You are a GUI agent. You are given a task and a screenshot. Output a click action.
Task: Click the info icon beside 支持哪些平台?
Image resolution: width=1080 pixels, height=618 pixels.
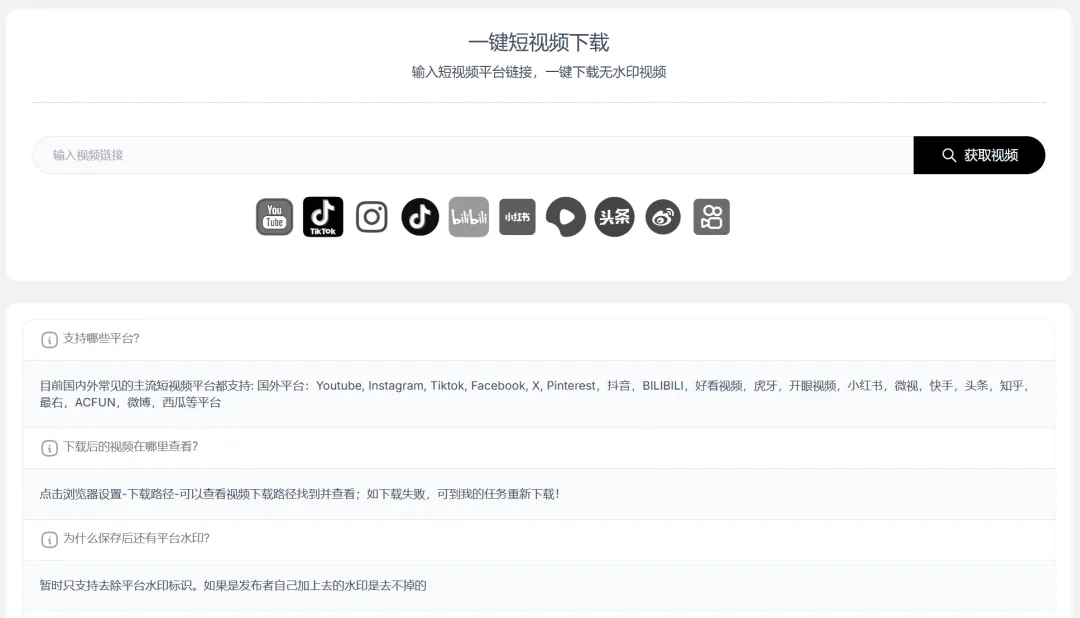(x=49, y=340)
